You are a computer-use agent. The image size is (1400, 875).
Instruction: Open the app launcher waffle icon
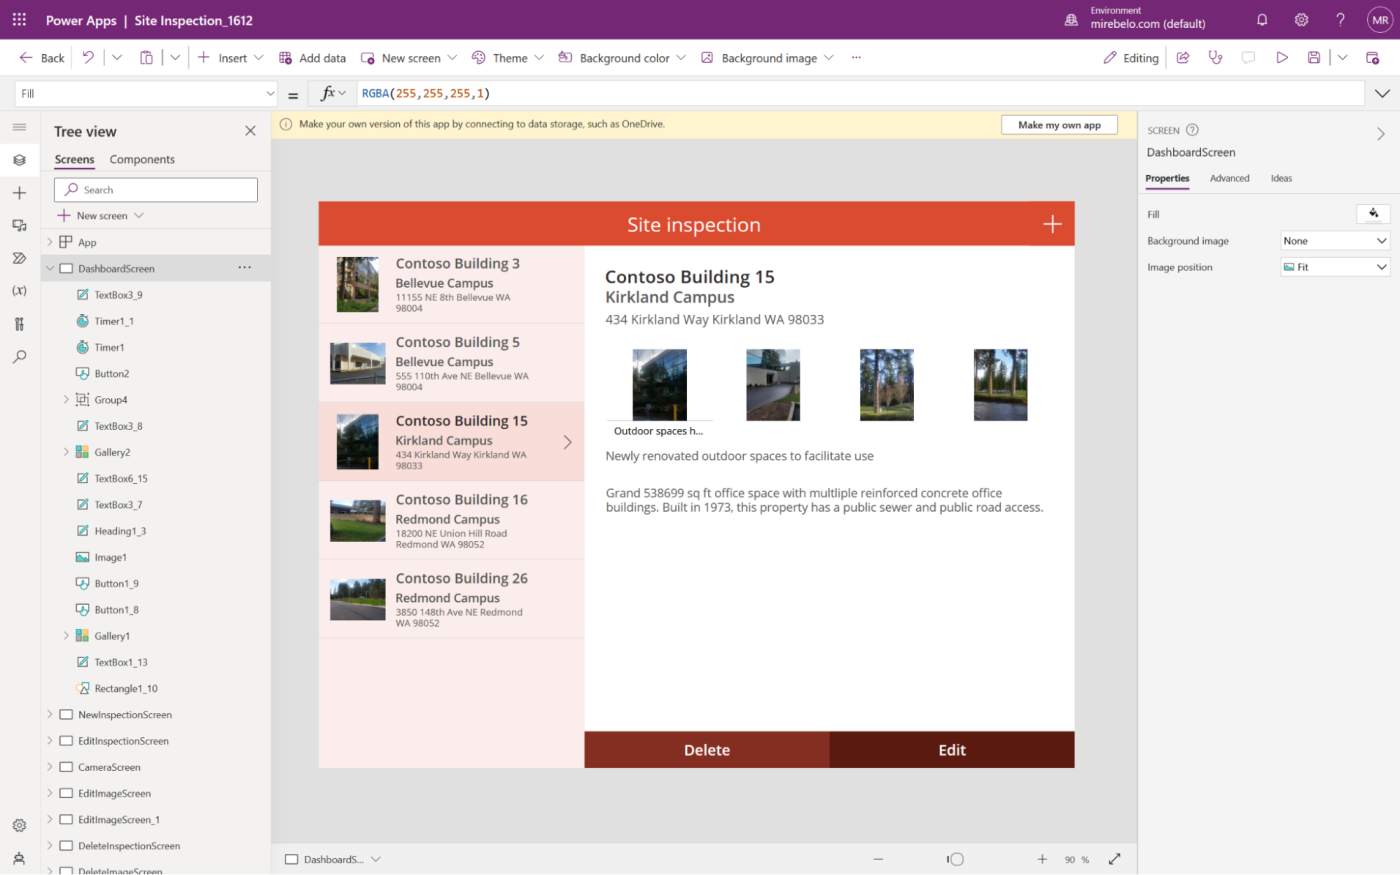point(19,19)
